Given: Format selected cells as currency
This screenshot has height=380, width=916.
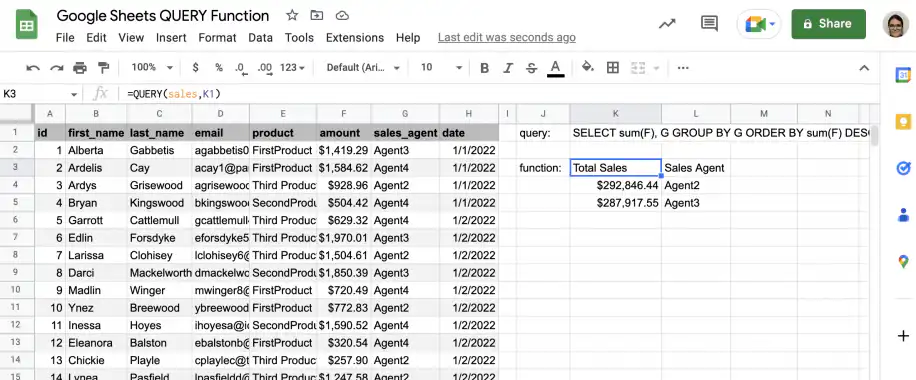Looking at the screenshot, I should click(x=196, y=68).
